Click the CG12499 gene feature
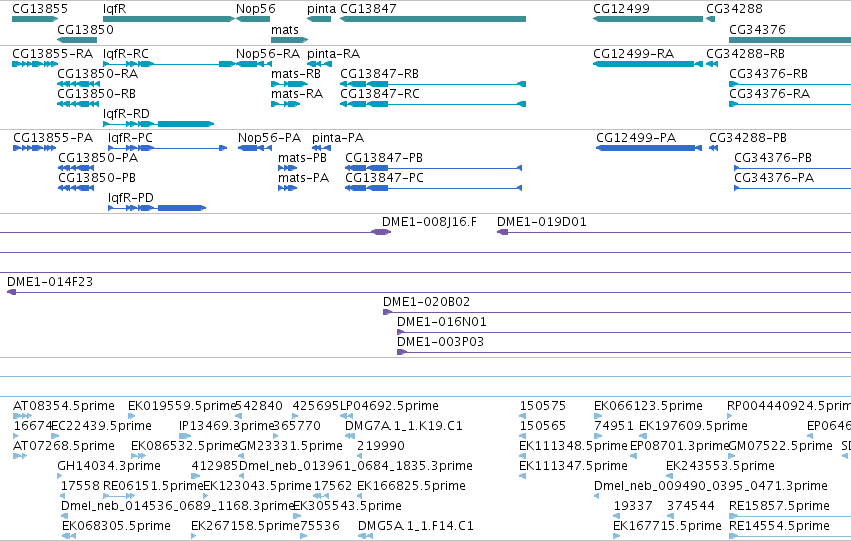The image size is (851, 541). click(648, 19)
